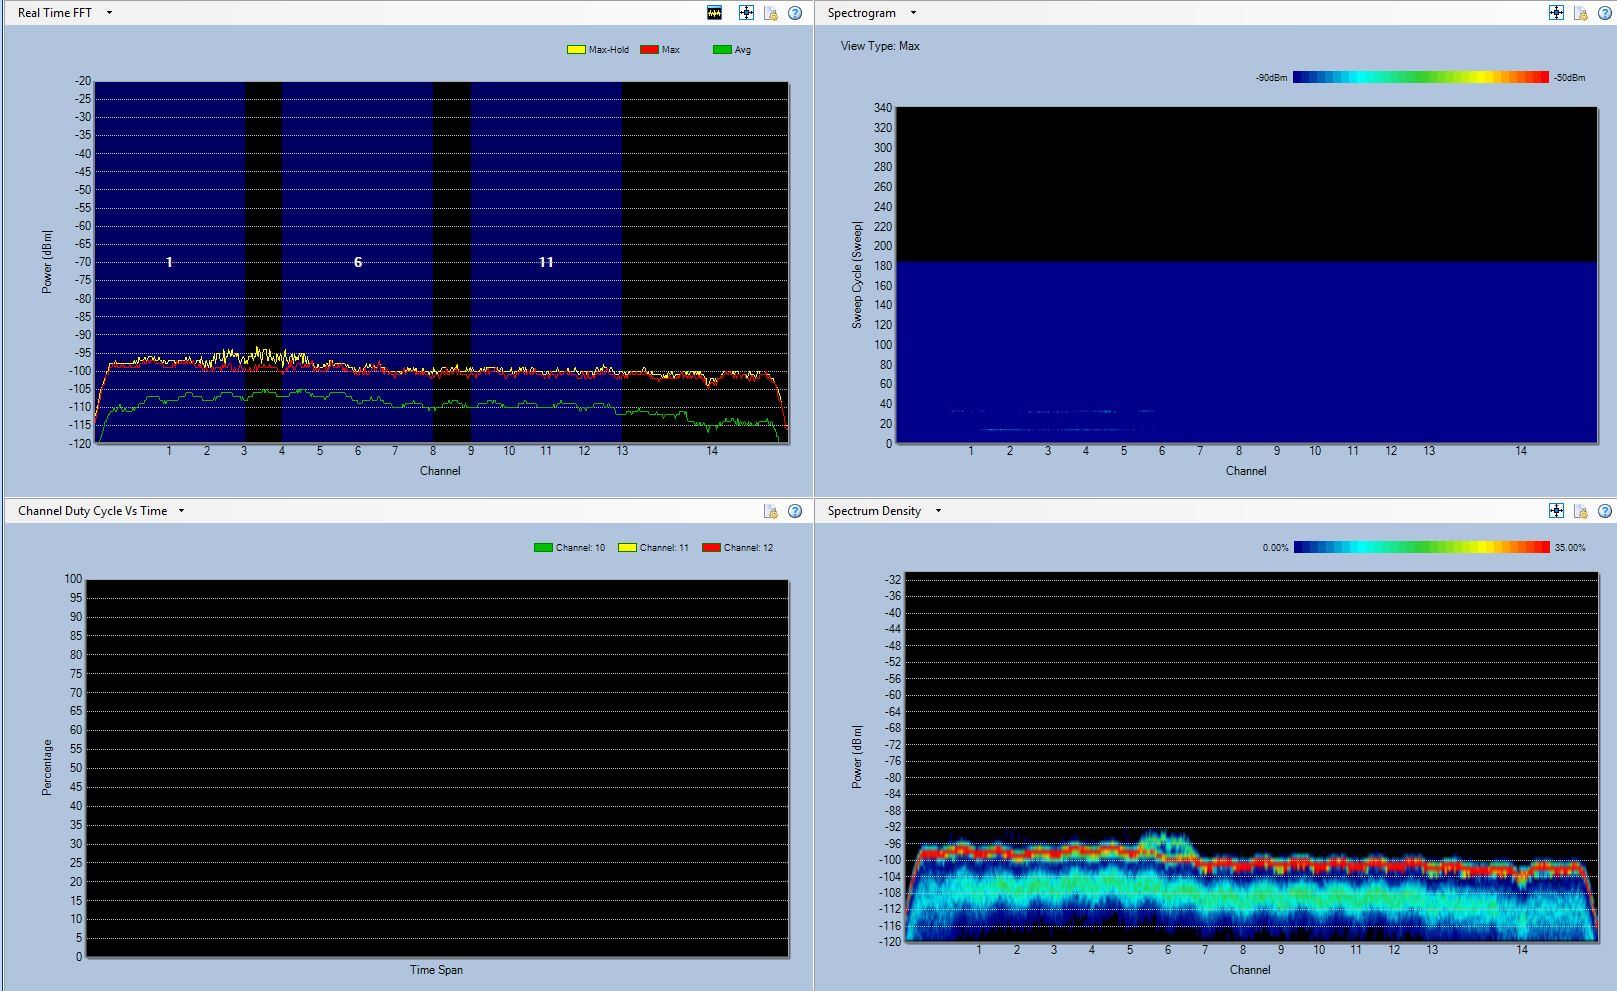Open Real Time FFT panel settings

(x=771, y=13)
